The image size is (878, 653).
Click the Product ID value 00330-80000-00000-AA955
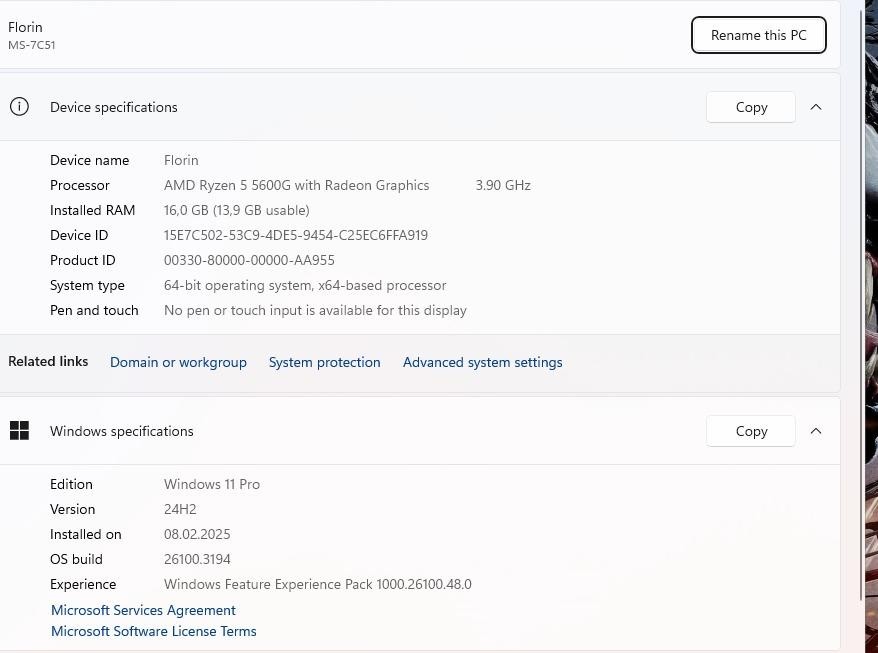[249, 260]
